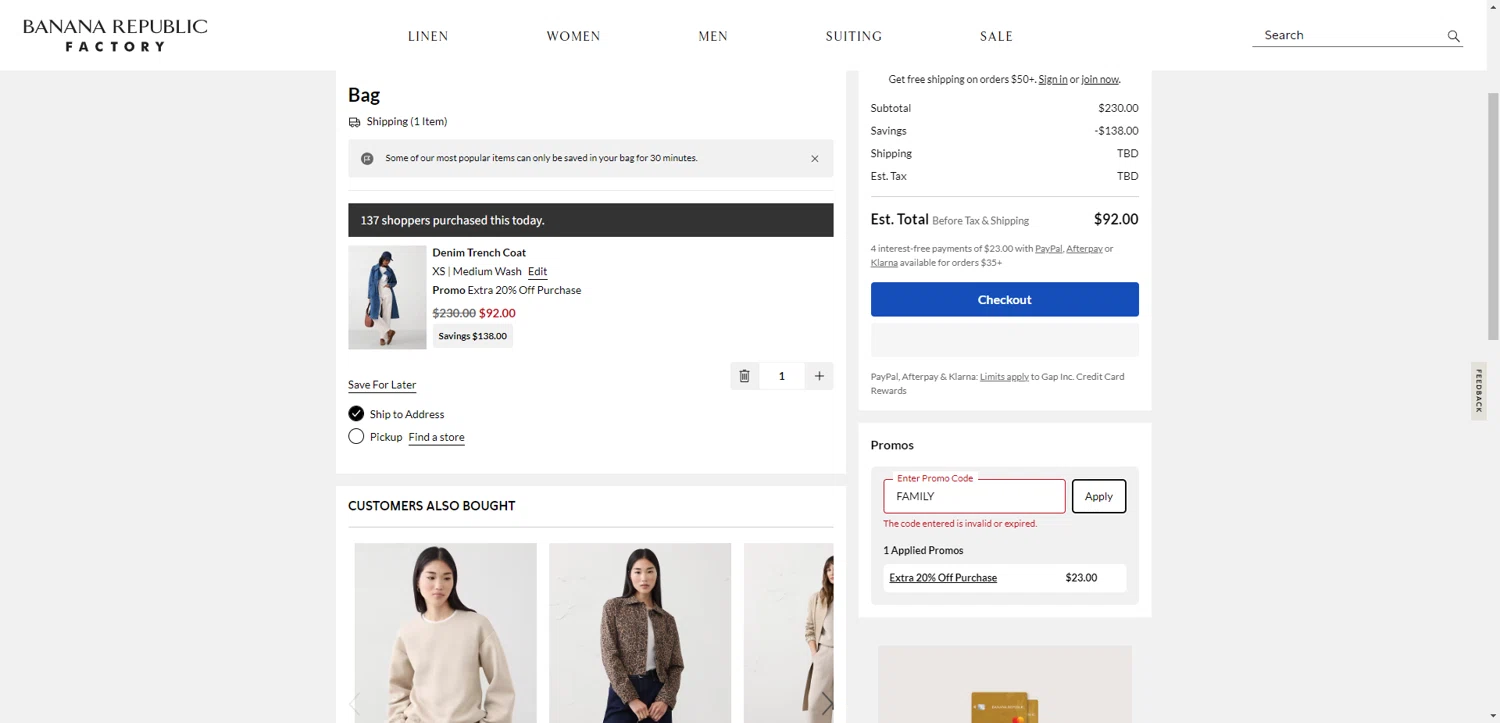This screenshot has height=723, width=1500.
Task: Open the Feedback side tab
Action: (1479, 391)
